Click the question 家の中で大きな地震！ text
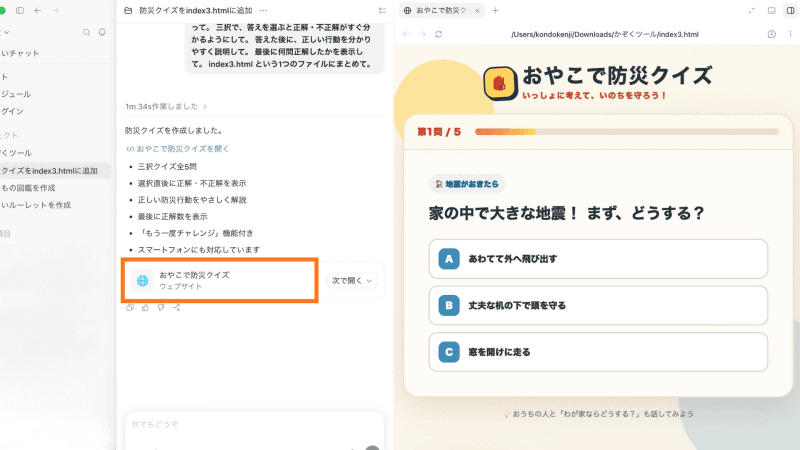The height and width of the screenshot is (450, 800). (x=566, y=213)
